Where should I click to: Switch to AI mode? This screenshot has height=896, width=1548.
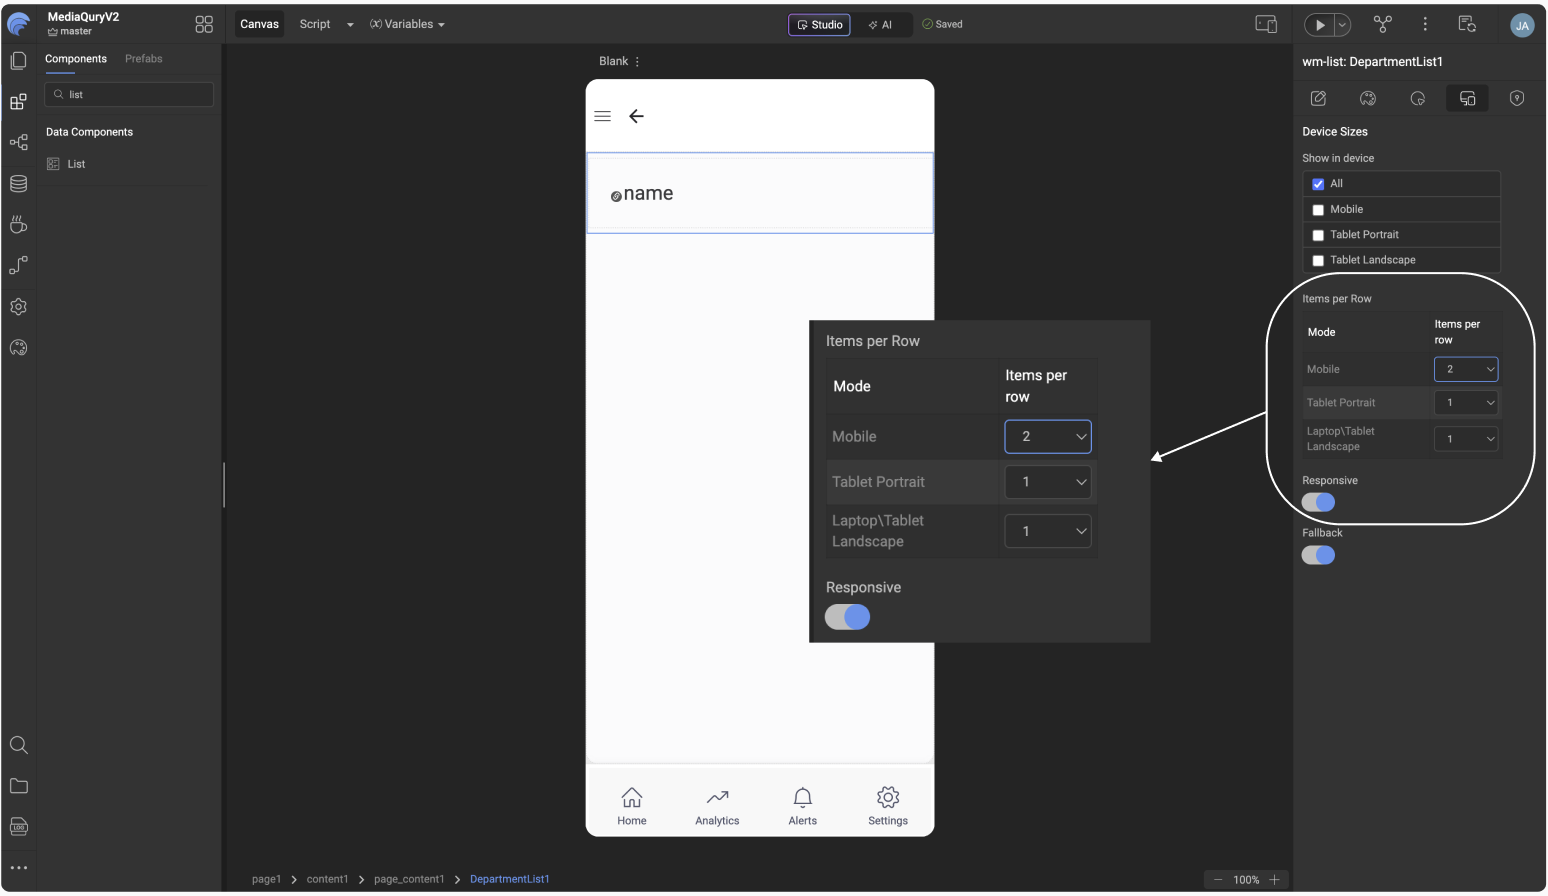[880, 25]
